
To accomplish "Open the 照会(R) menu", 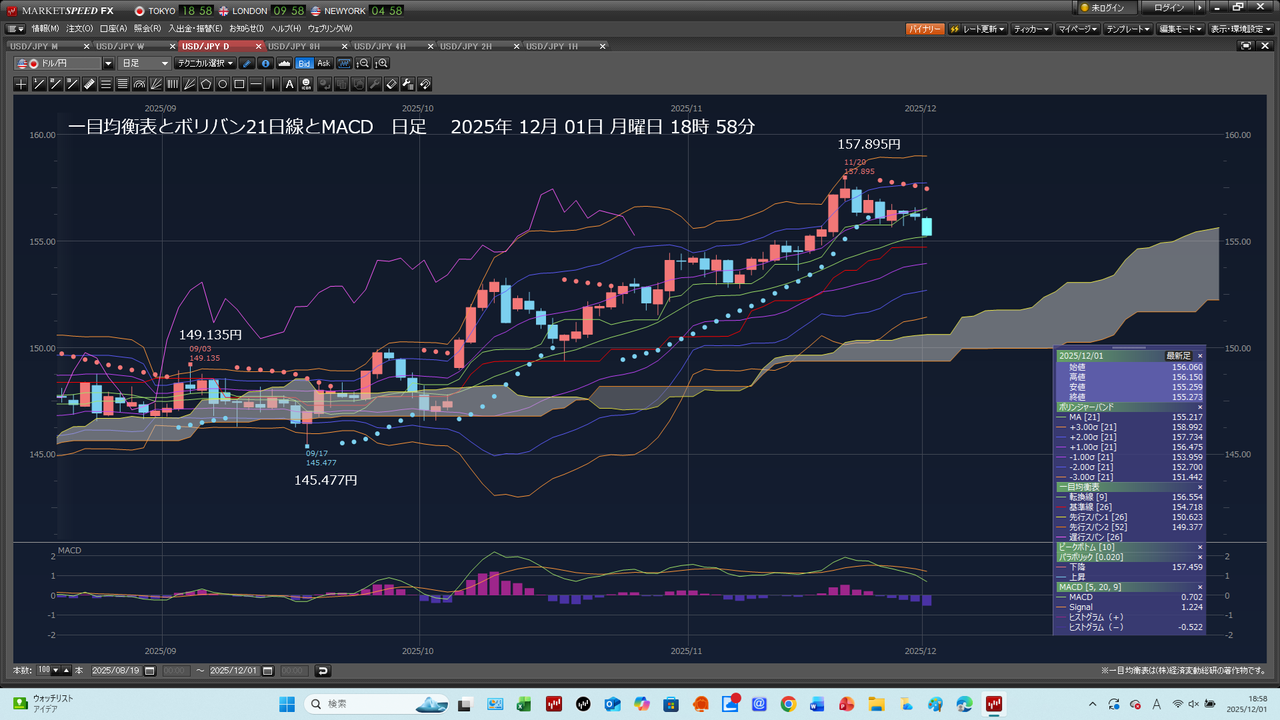I will [x=147, y=29].
